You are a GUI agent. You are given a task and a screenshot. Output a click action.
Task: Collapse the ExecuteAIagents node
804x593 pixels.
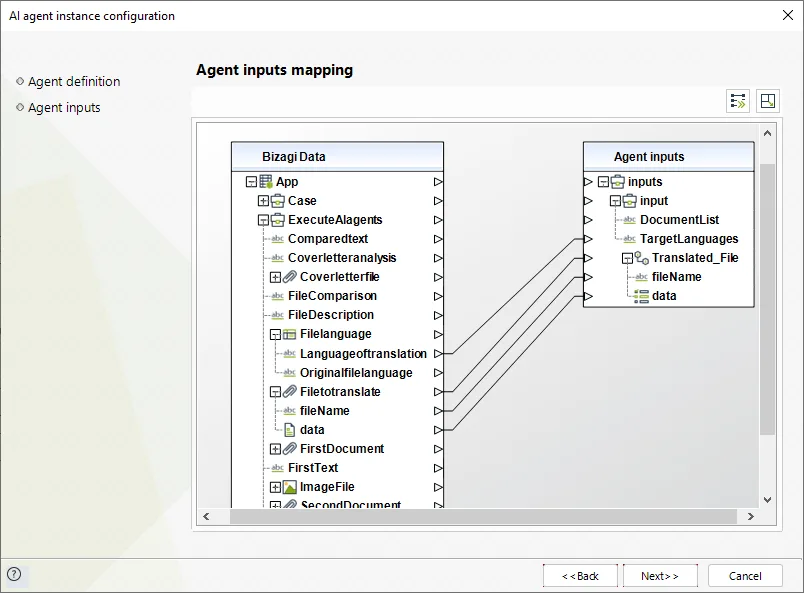tap(263, 220)
